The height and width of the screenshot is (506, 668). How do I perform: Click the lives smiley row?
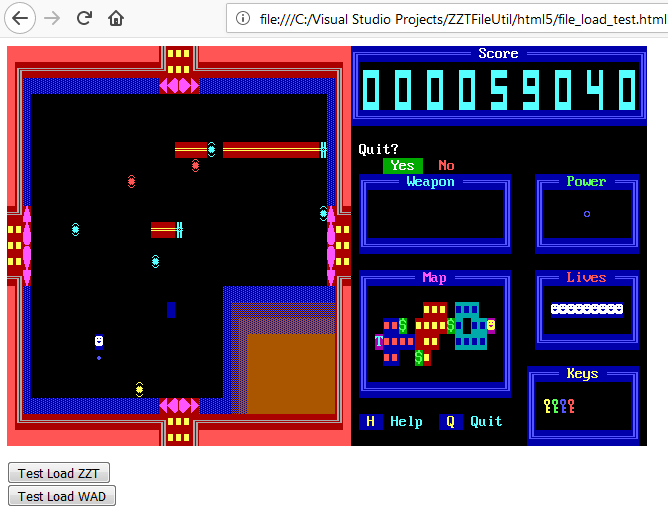coord(587,309)
